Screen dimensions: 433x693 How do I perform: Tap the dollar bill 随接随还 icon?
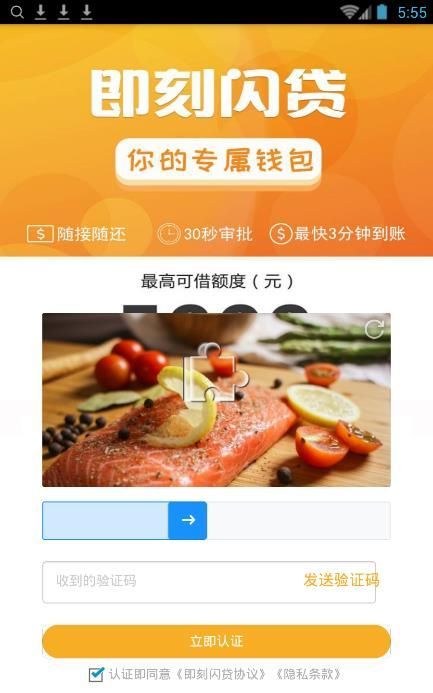click(40, 234)
